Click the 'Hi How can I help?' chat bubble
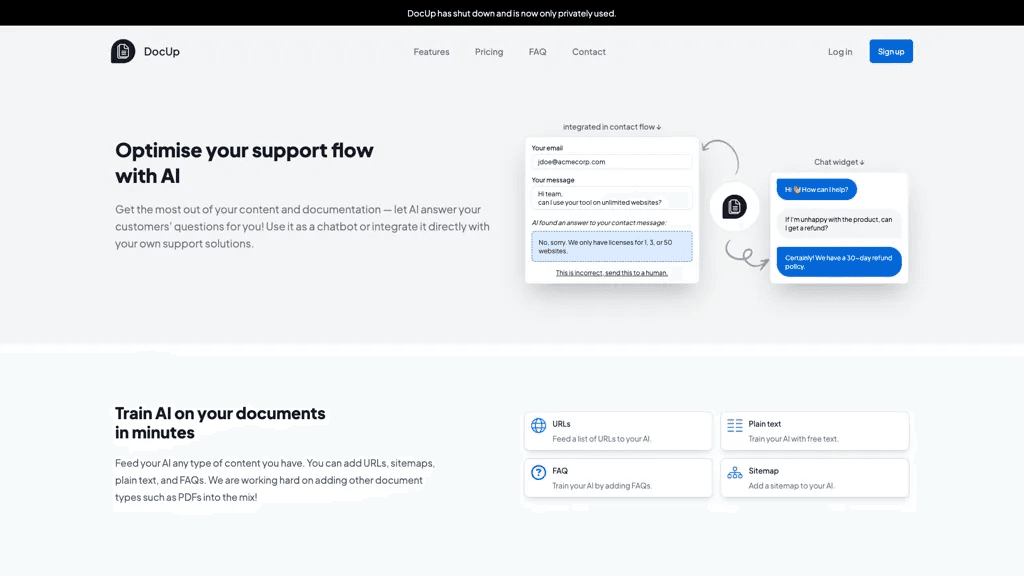Screen dimensions: 1024x576 (x=816, y=189)
